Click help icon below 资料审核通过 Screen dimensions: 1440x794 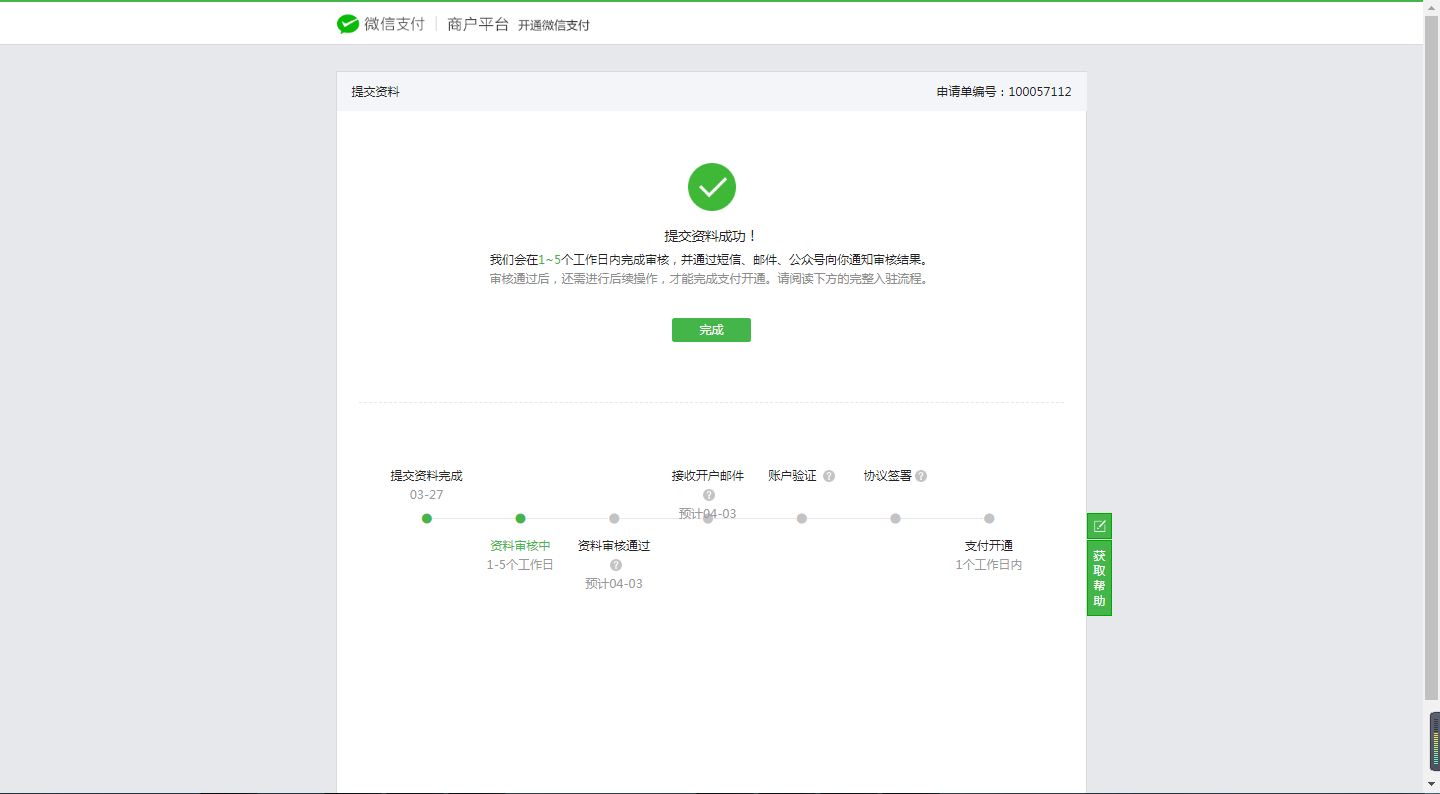click(615, 564)
